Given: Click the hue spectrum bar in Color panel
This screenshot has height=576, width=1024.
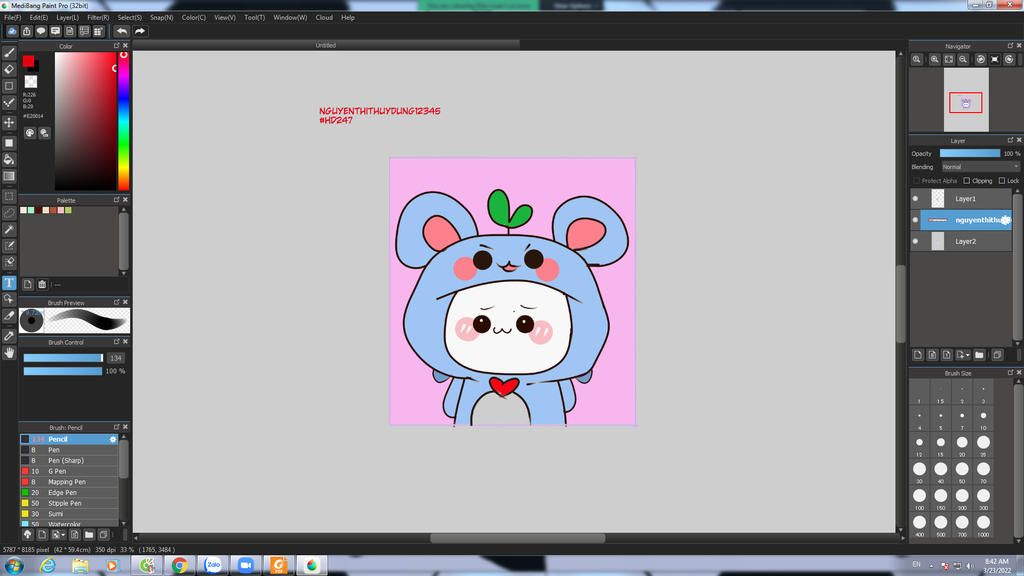Looking at the screenshot, I should [123, 121].
